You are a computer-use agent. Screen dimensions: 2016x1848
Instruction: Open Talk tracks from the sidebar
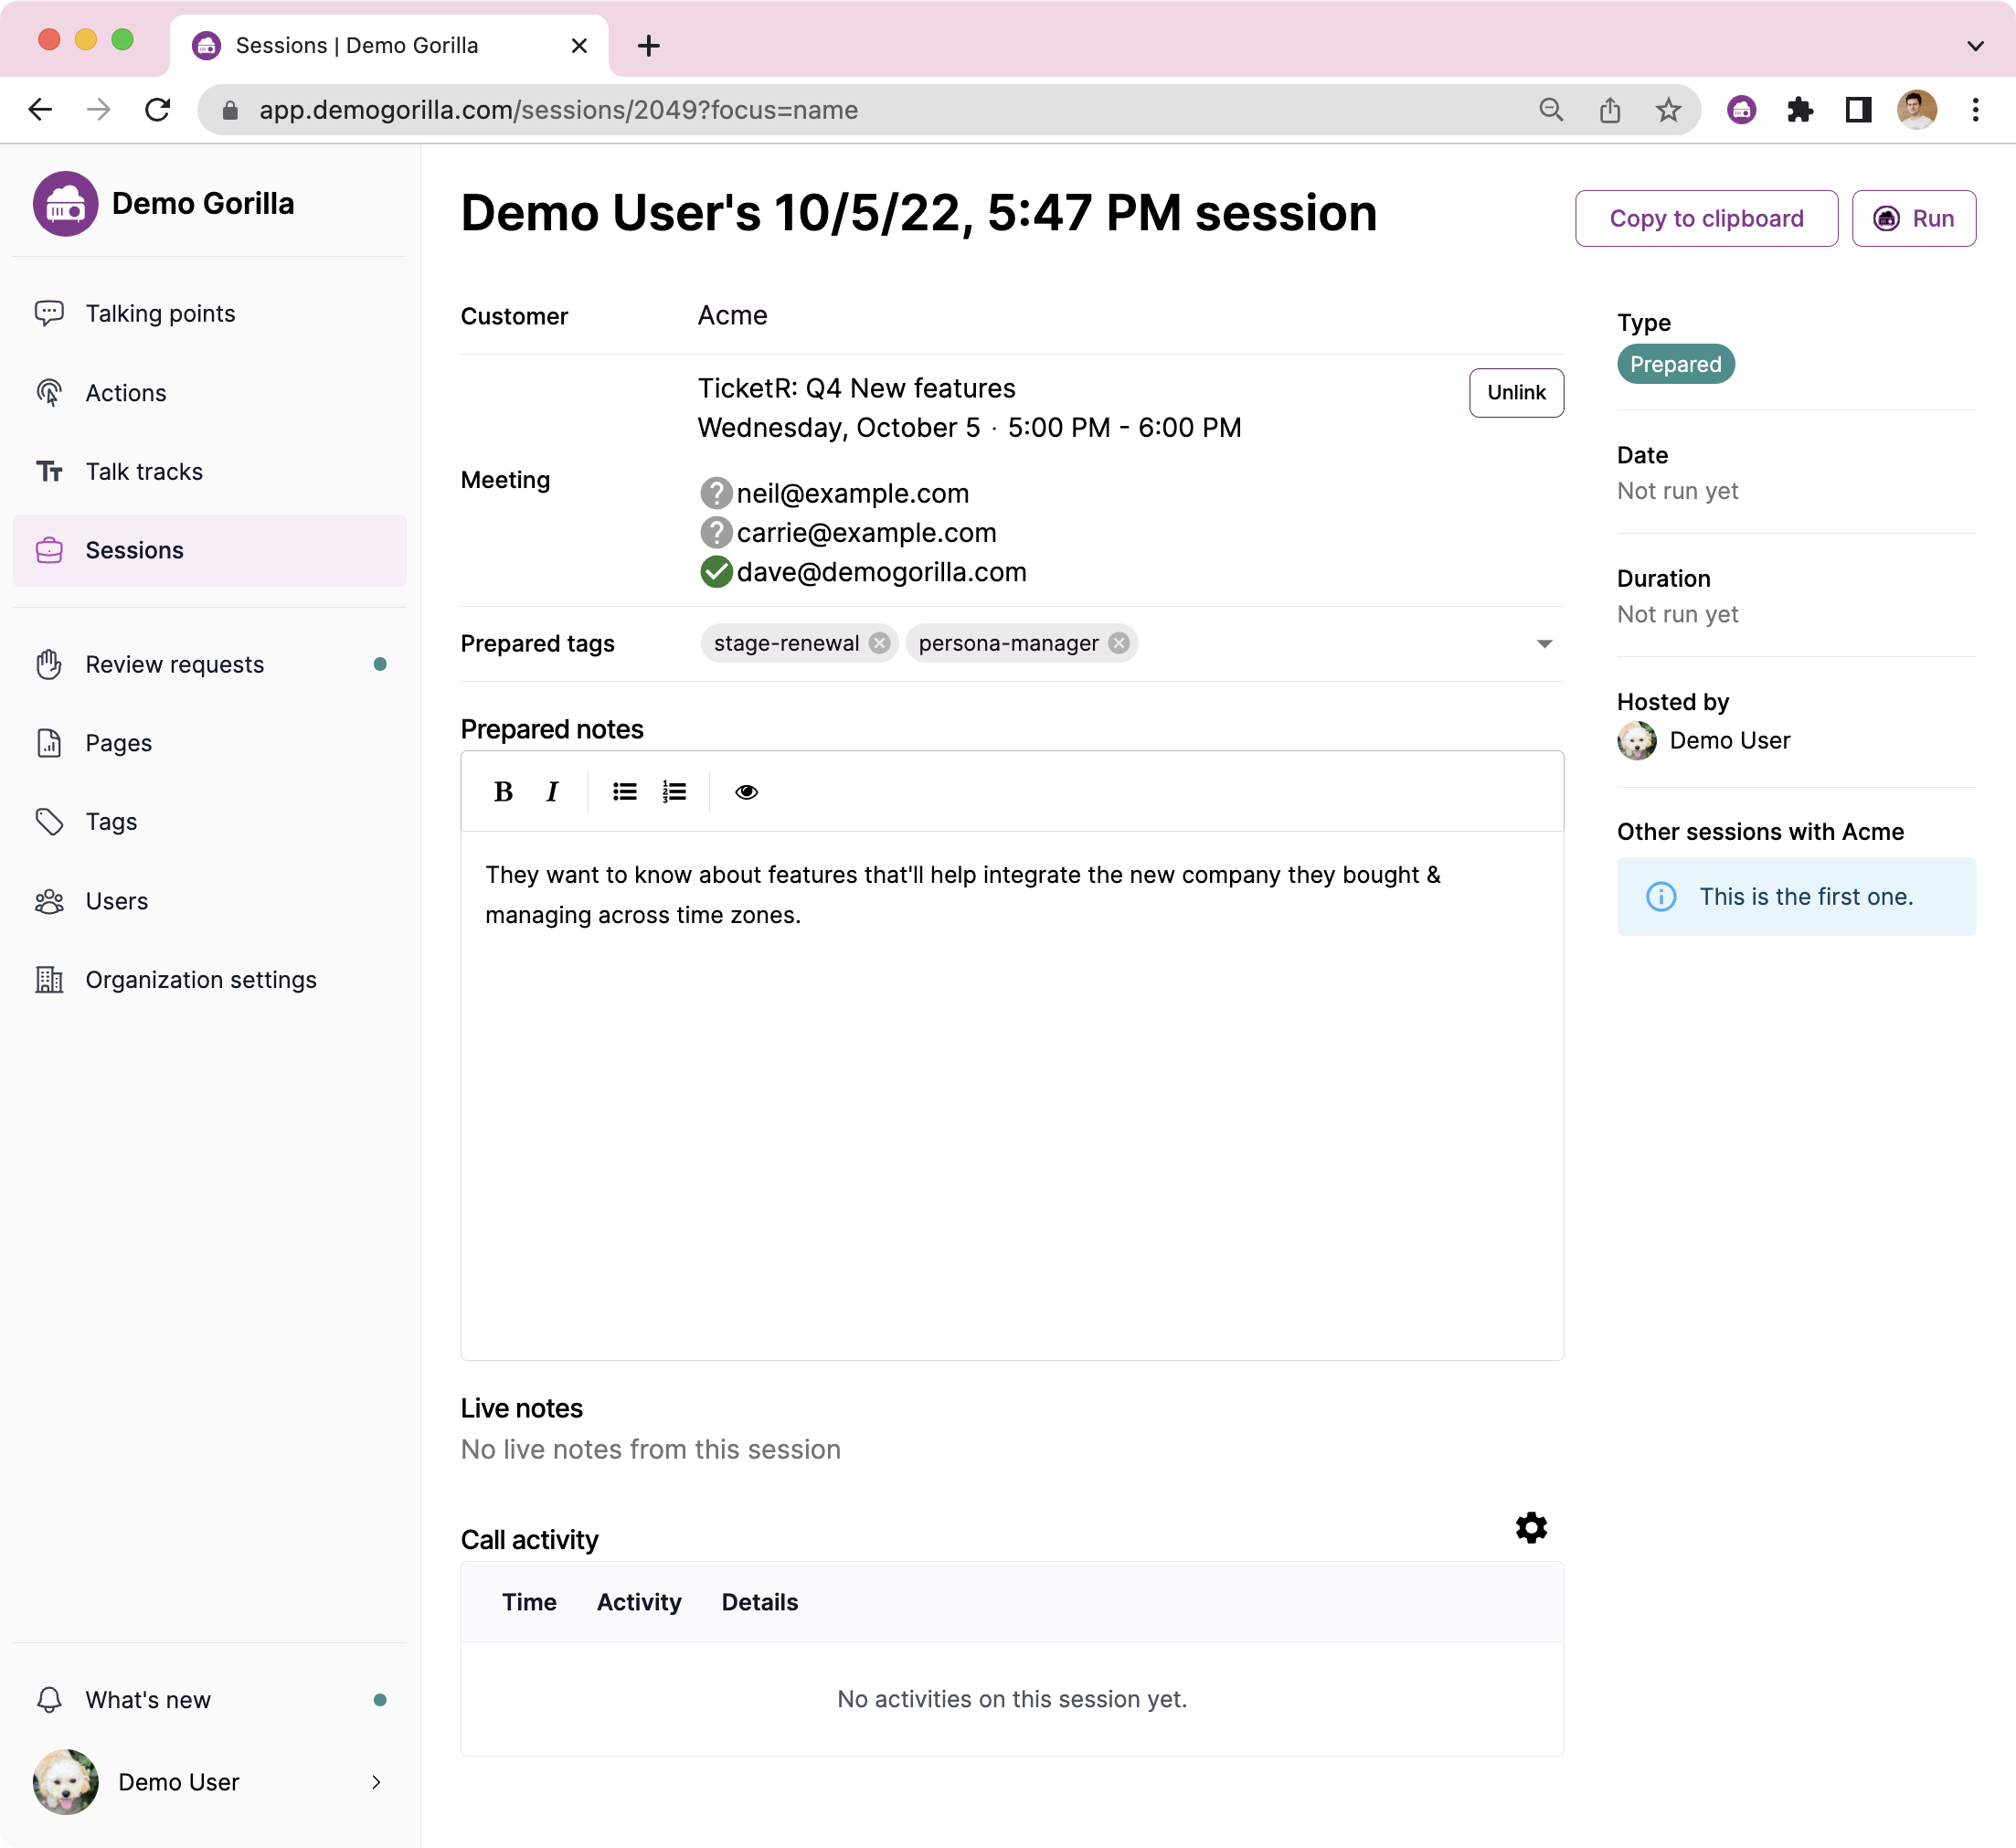coord(144,471)
